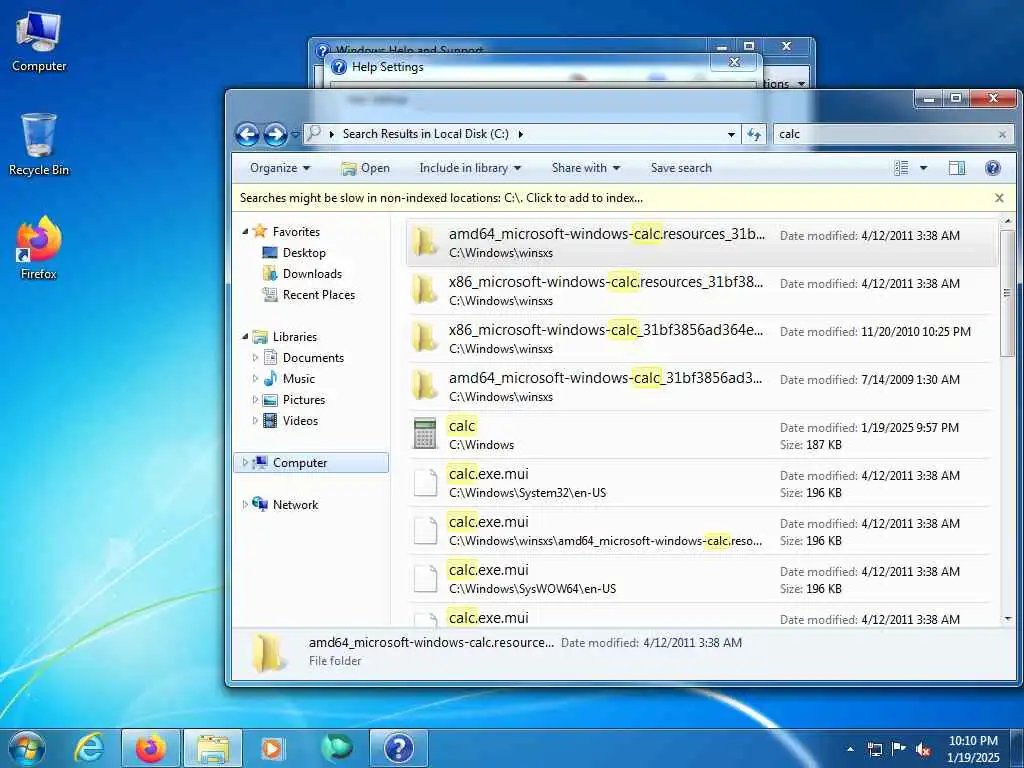Open recent pages dropdown beside Forward arrow
Screen dimensions: 1024x768
[x=295, y=135]
